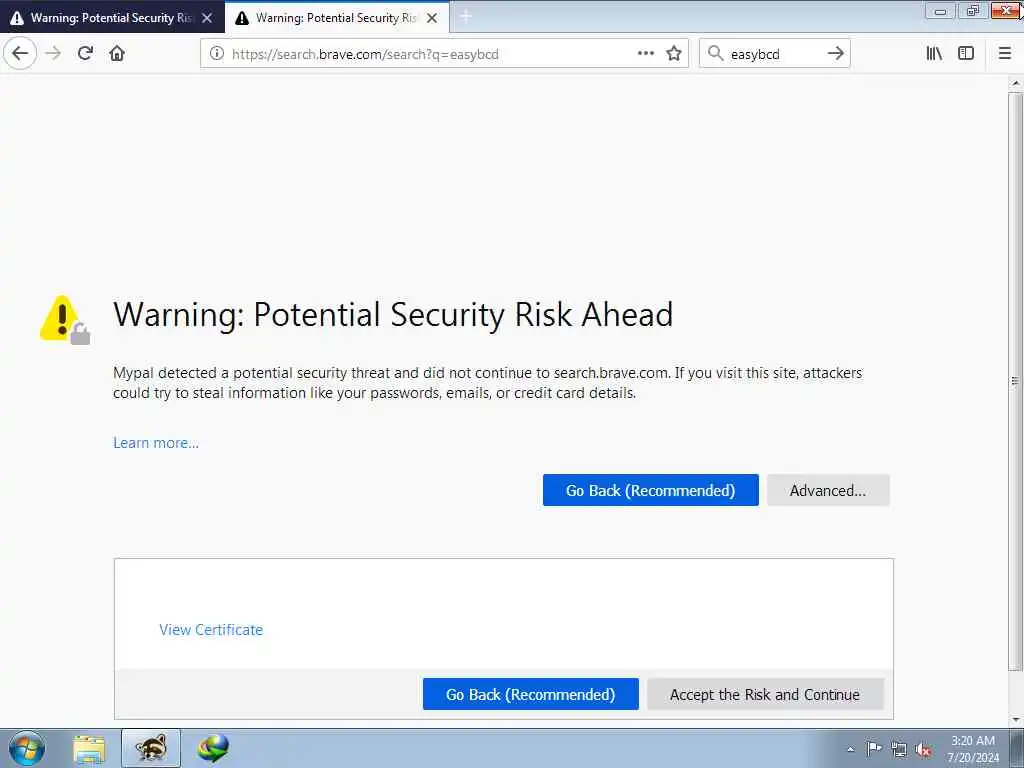
Task: Open the Learn more link
Action: click(156, 443)
